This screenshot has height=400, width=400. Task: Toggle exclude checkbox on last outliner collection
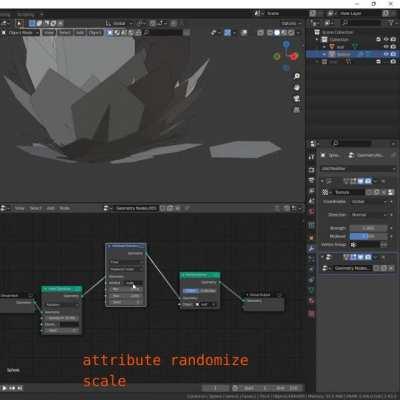coord(378,62)
